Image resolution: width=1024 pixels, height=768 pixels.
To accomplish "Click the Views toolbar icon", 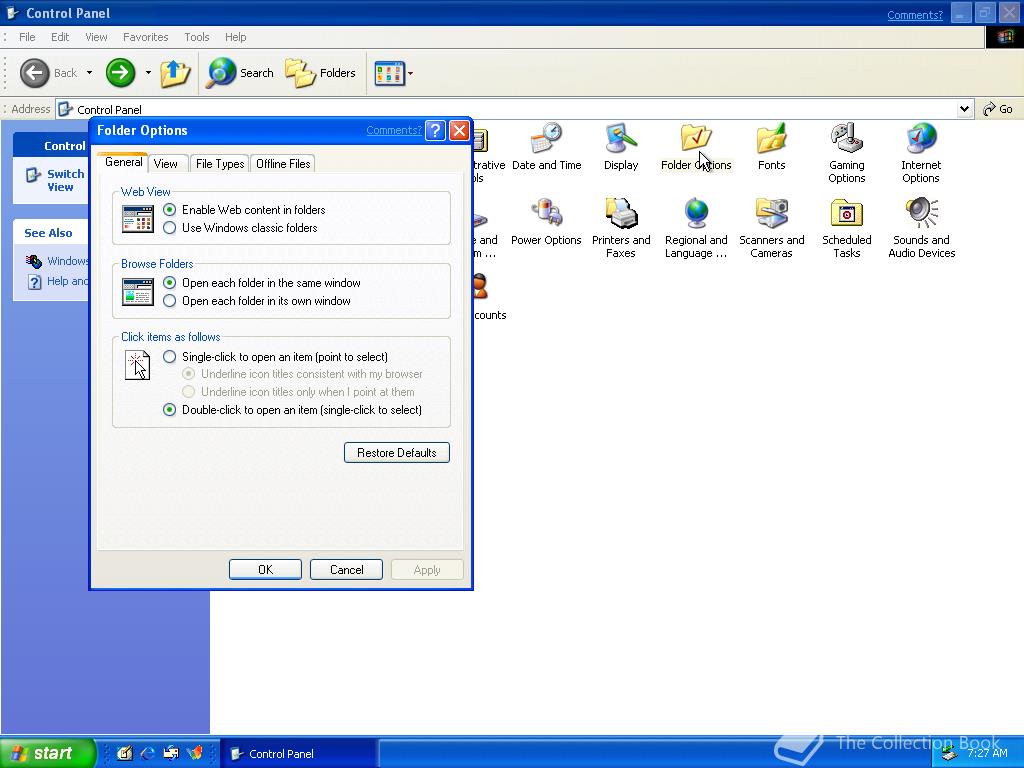I will pyautogui.click(x=389, y=73).
